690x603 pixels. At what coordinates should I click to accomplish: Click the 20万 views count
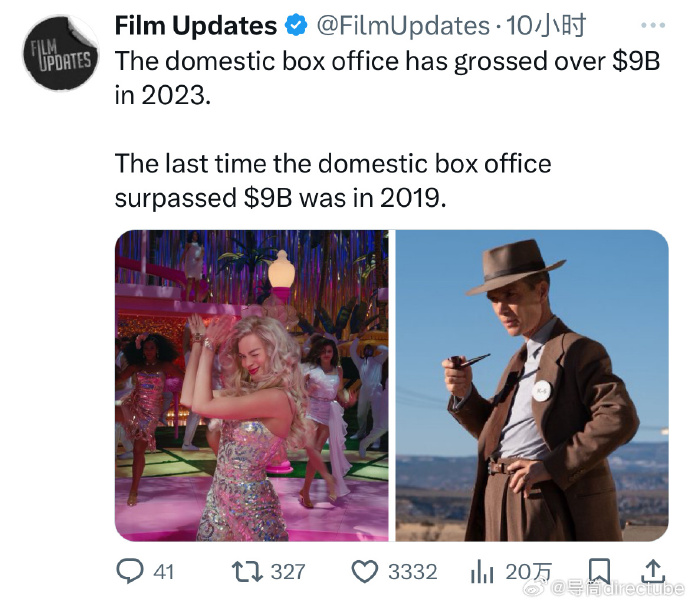coord(528,572)
